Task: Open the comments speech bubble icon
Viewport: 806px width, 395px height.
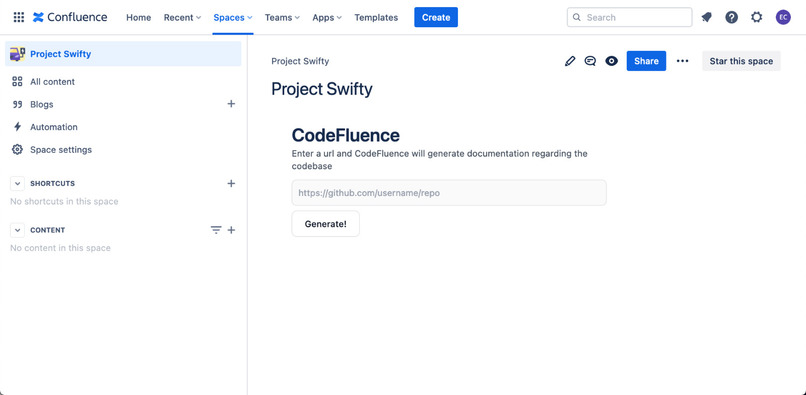Action: tap(590, 61)
